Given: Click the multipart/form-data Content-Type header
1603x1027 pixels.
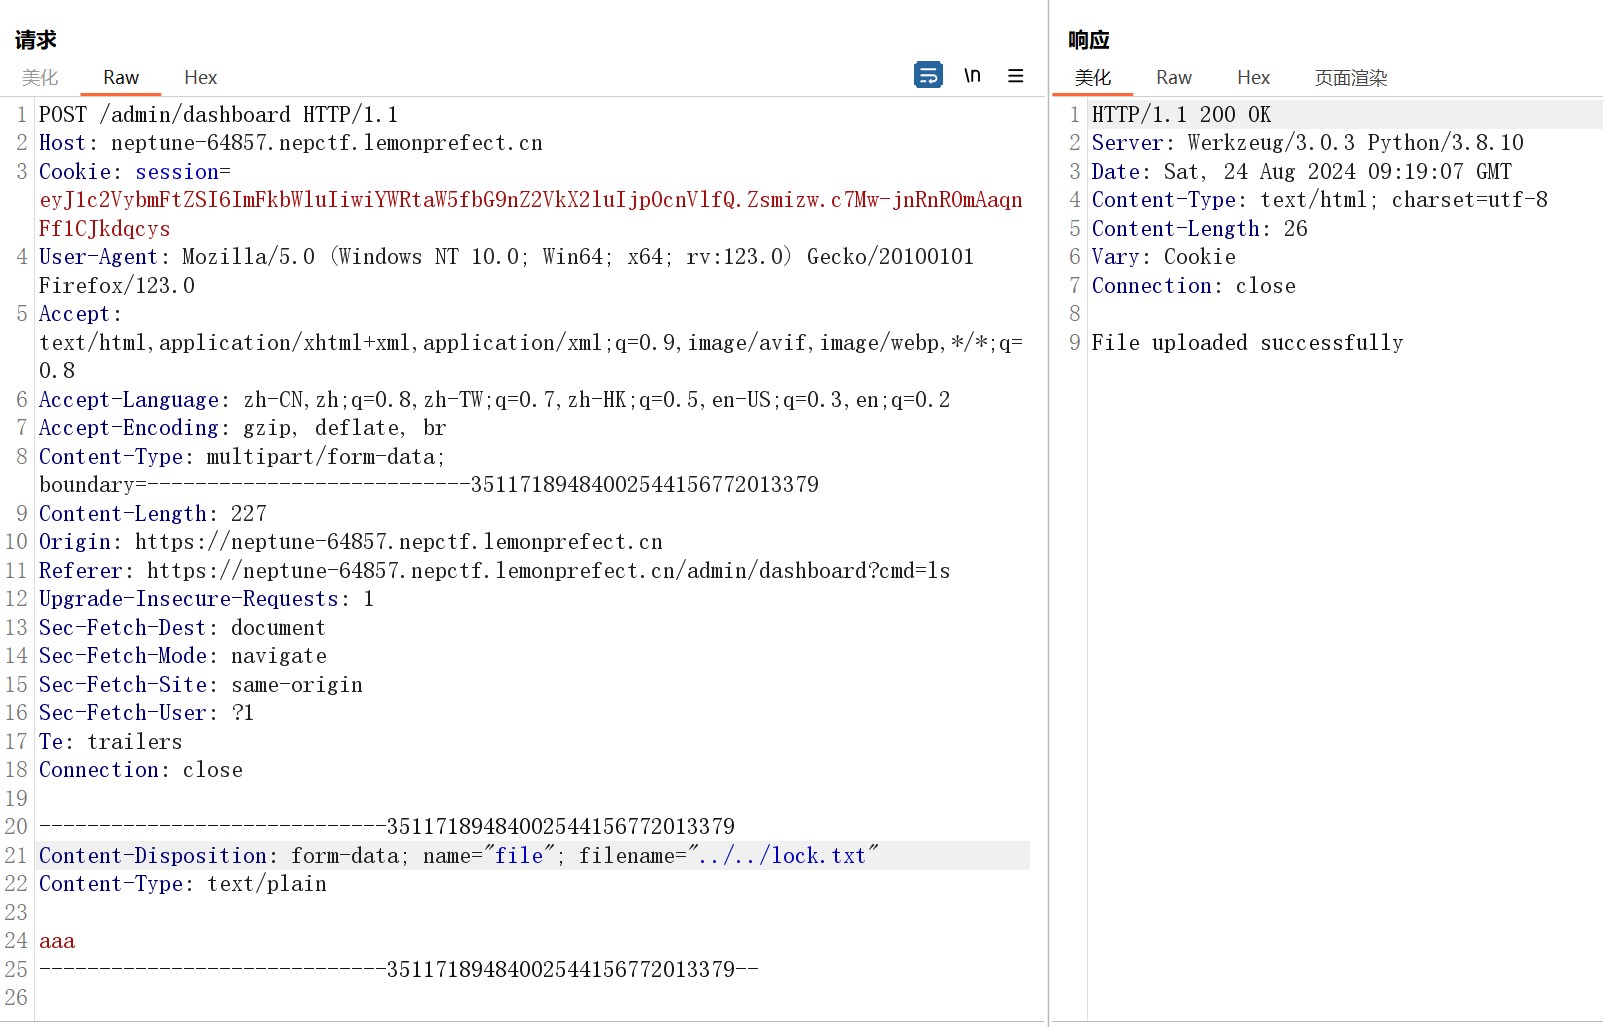Looking at the screenshot, I should pos(429,471).
